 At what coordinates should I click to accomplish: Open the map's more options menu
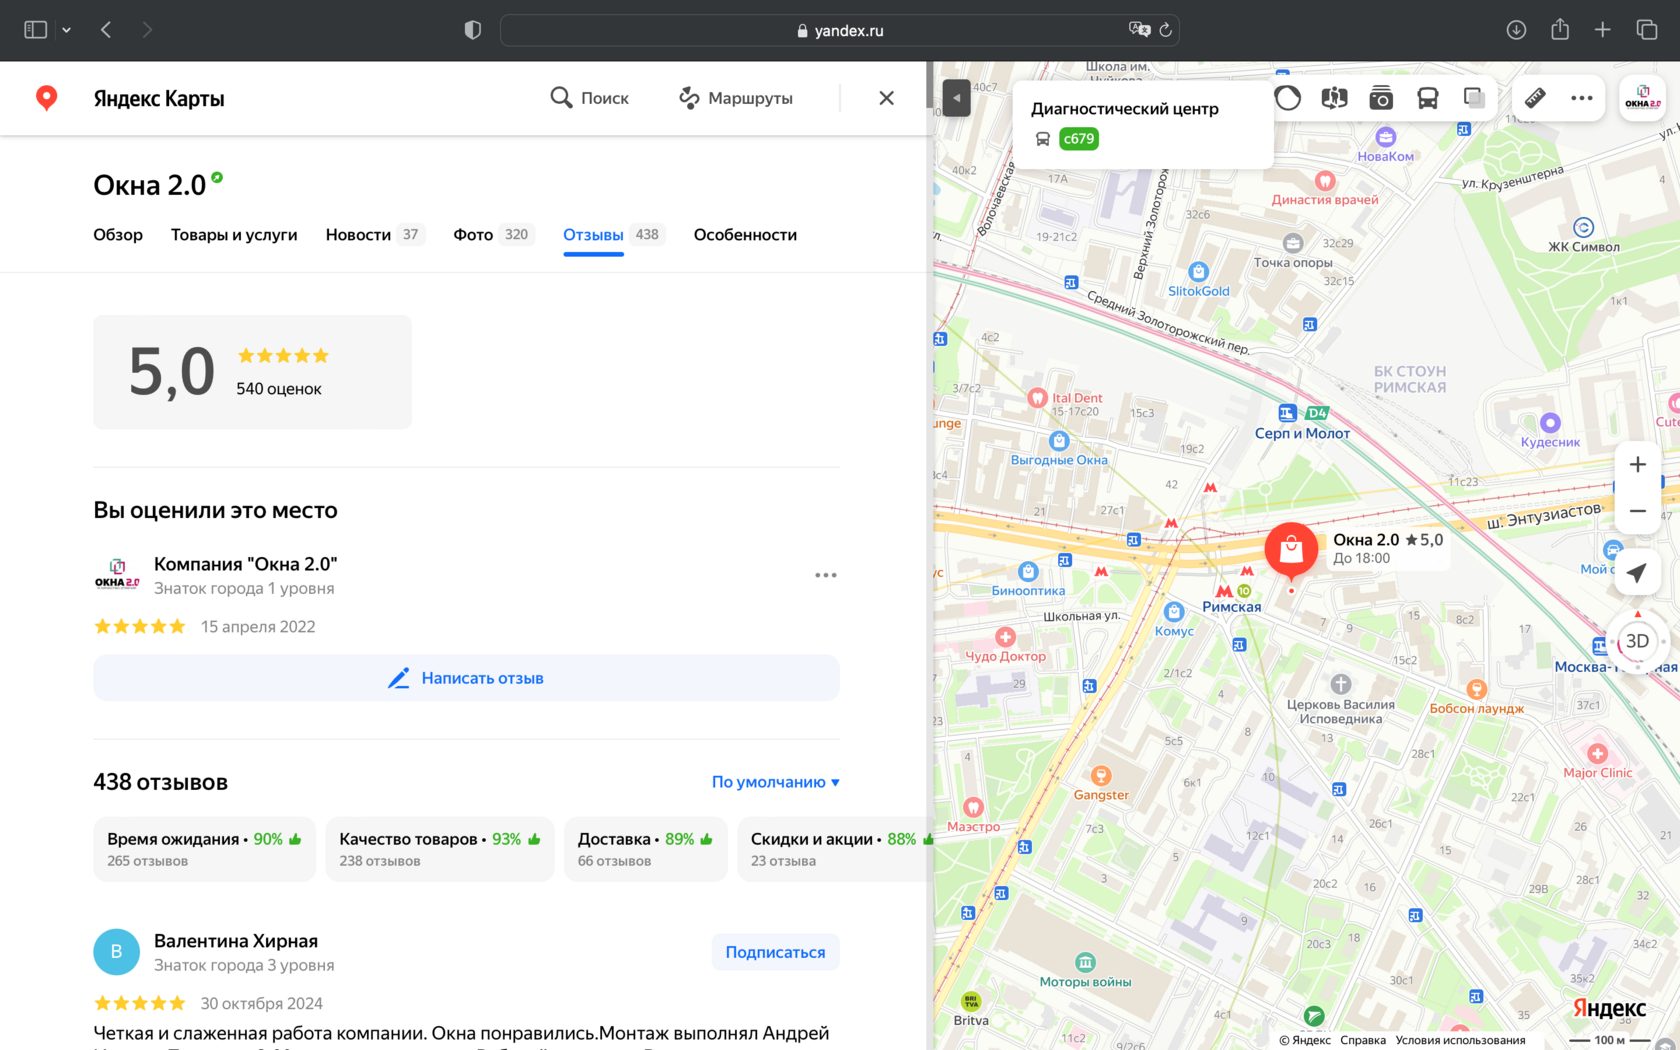click(1582, 98)
